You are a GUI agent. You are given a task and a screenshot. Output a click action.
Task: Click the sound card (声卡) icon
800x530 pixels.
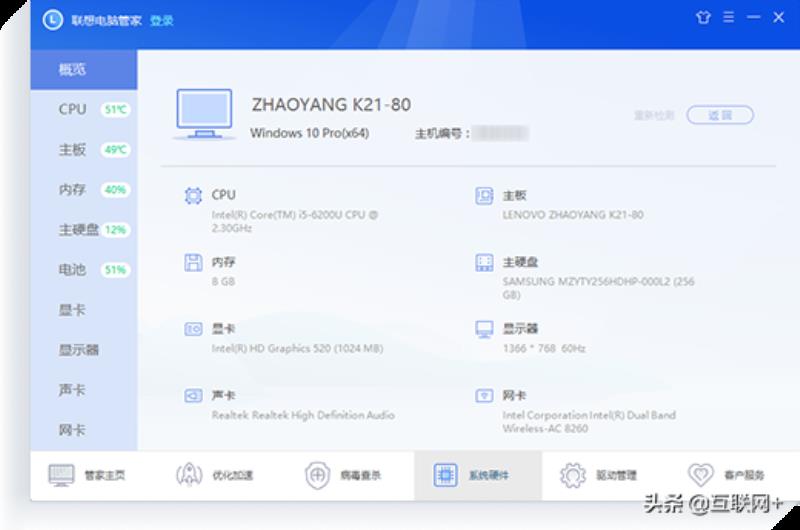[193, 396]
